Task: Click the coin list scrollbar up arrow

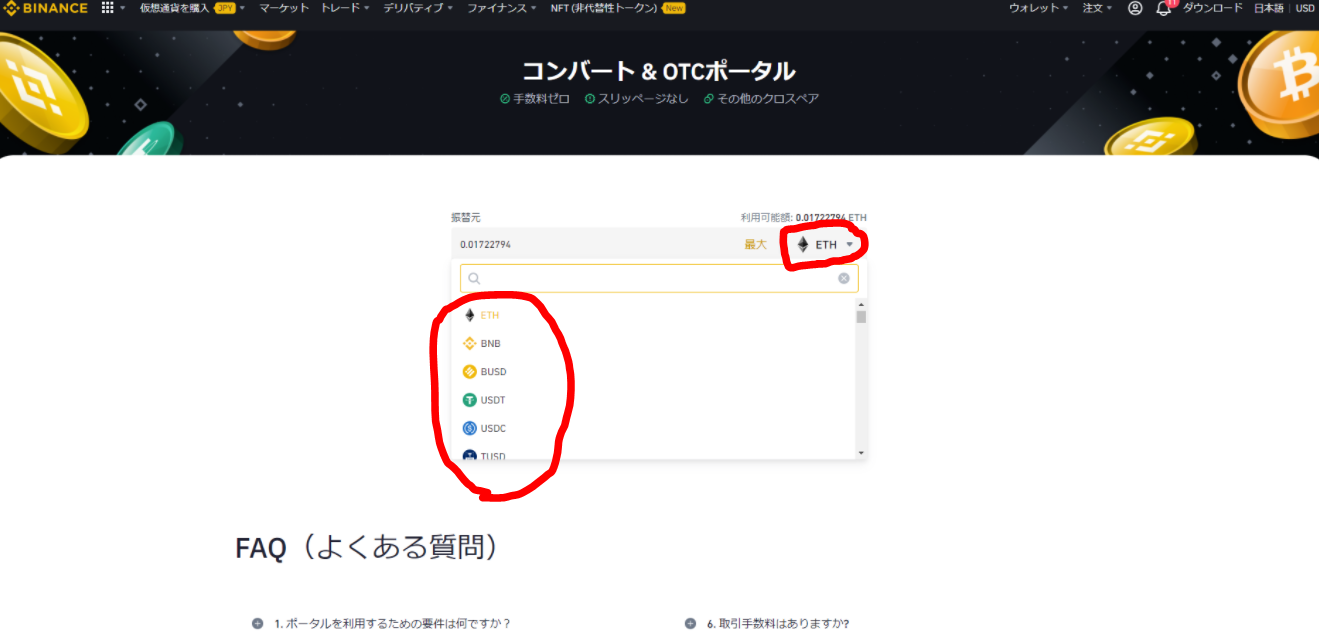Action: click(x=861, y=304)
